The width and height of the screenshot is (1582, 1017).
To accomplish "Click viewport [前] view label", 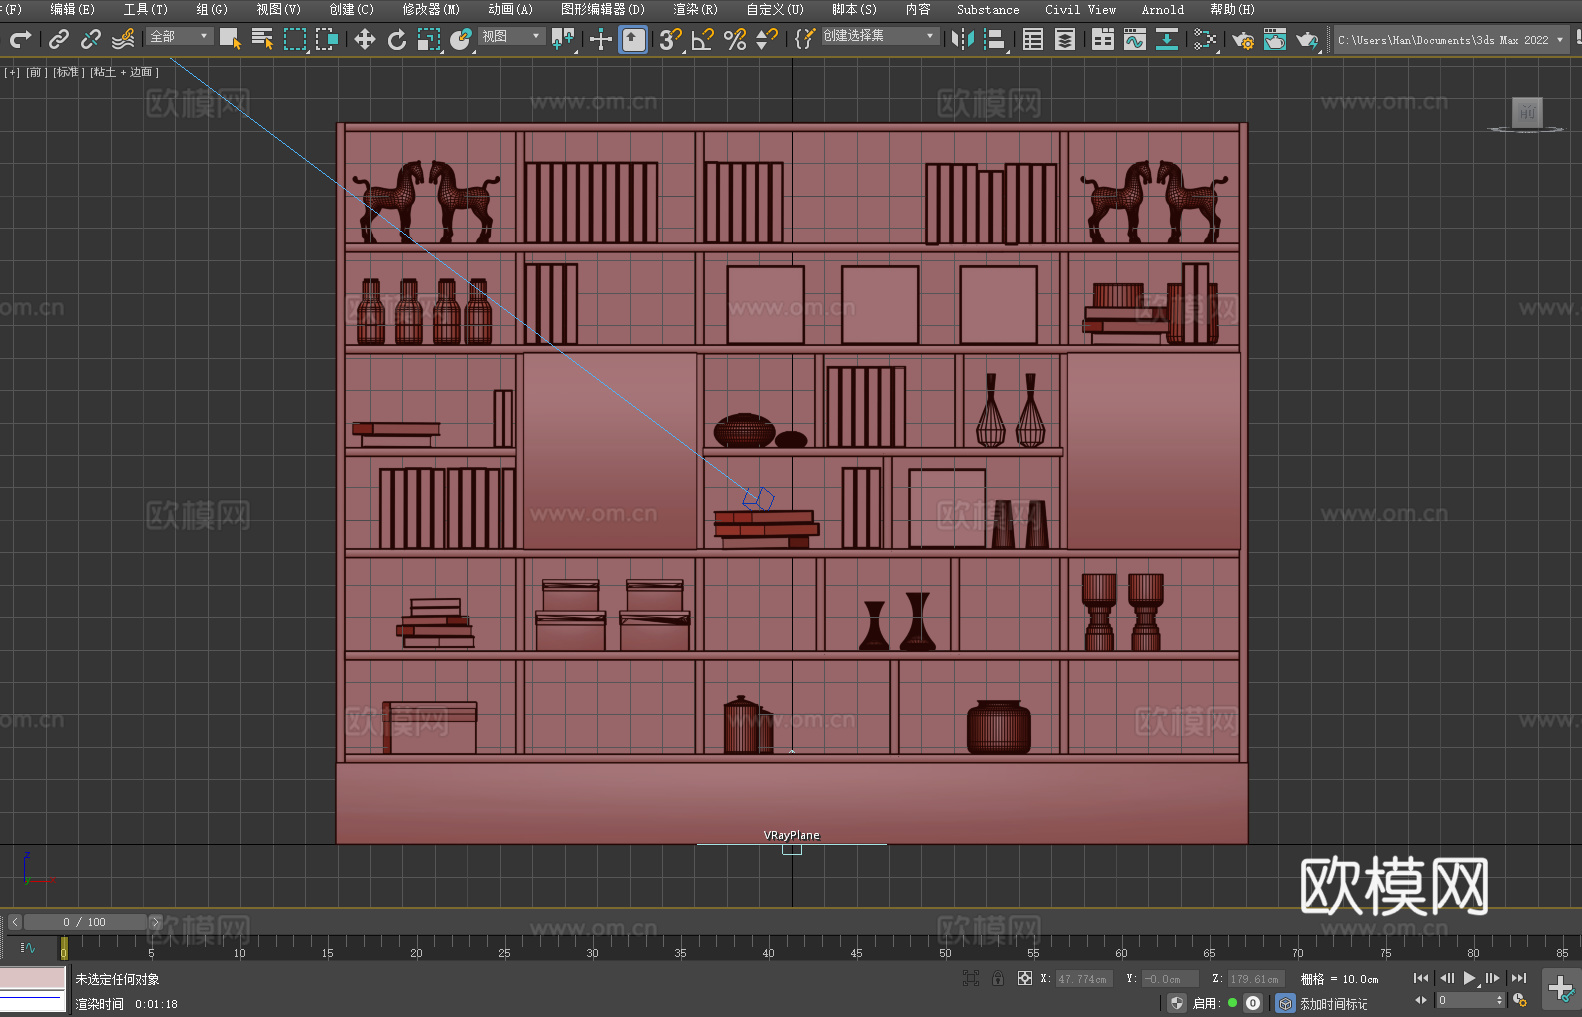I will (36, 72).
